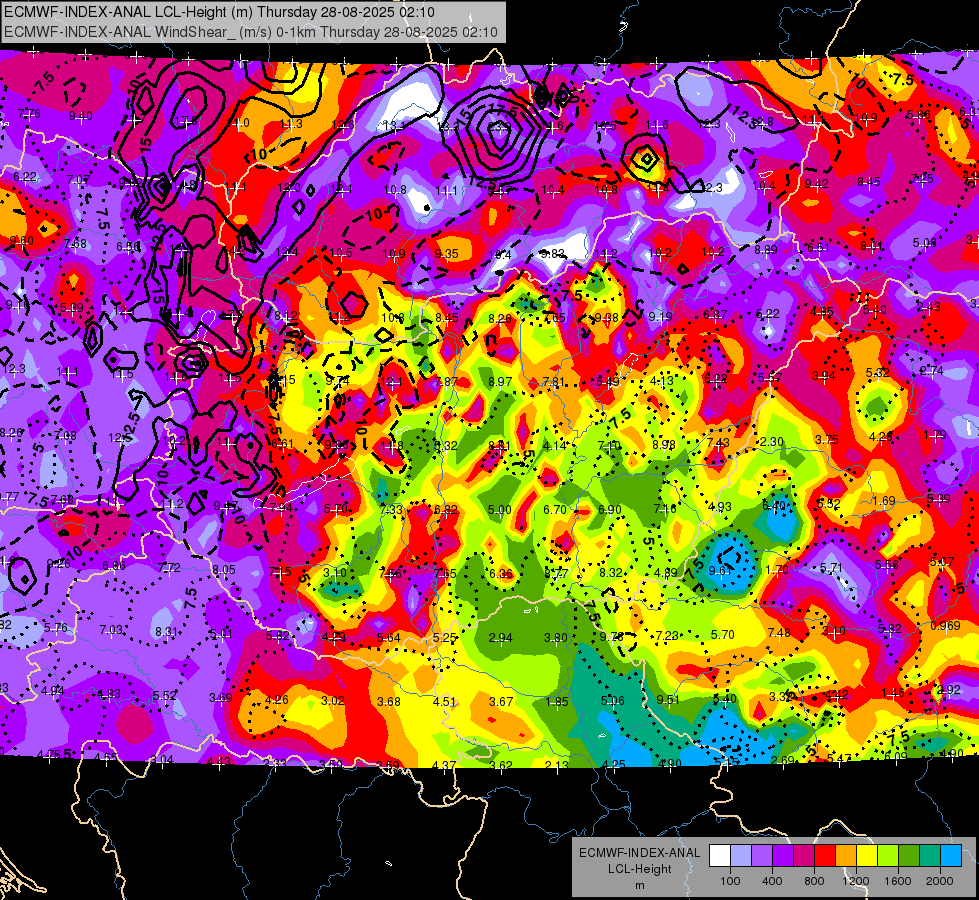This screenshot has height=900, width=979.
Task: Click the map value 2.94
Action: point(501,638)
